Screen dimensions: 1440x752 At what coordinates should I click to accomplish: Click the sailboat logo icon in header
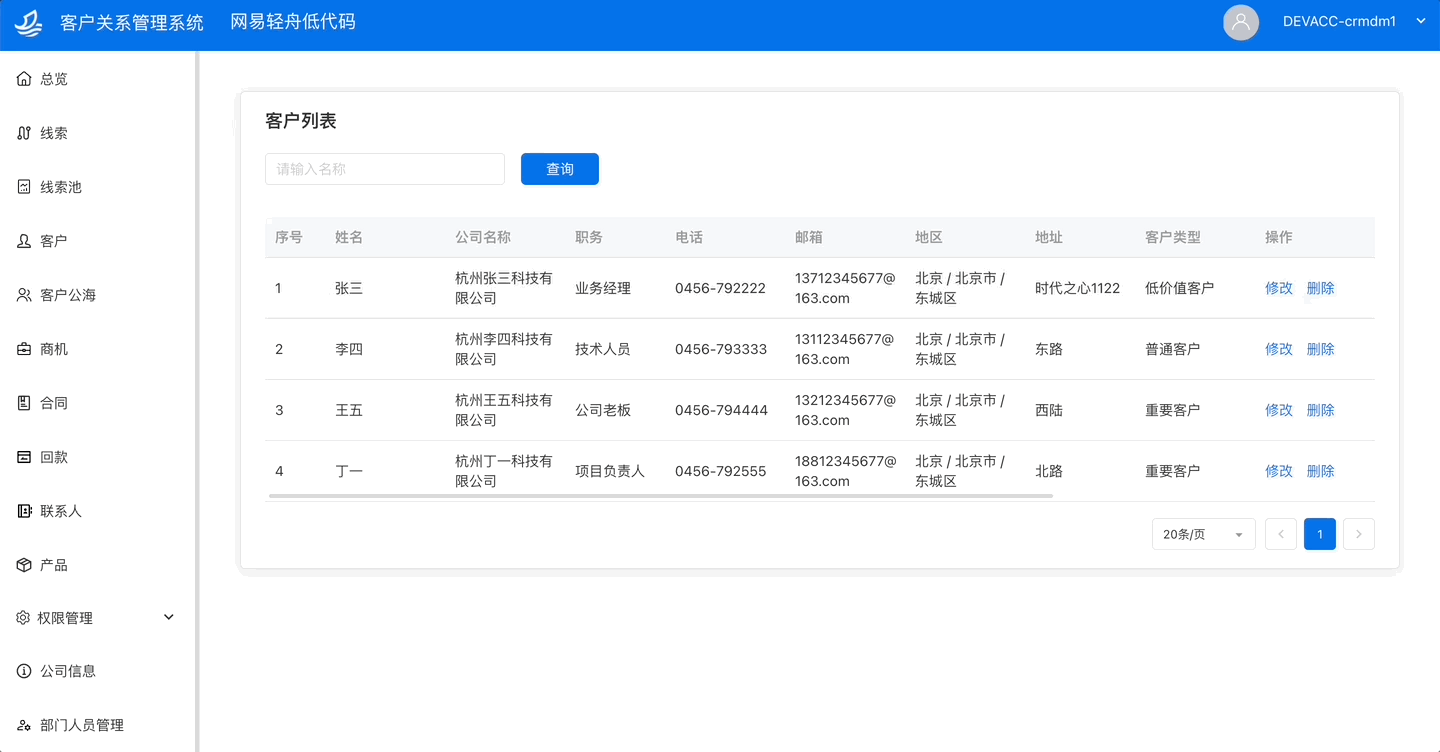[x=29, y=22]
